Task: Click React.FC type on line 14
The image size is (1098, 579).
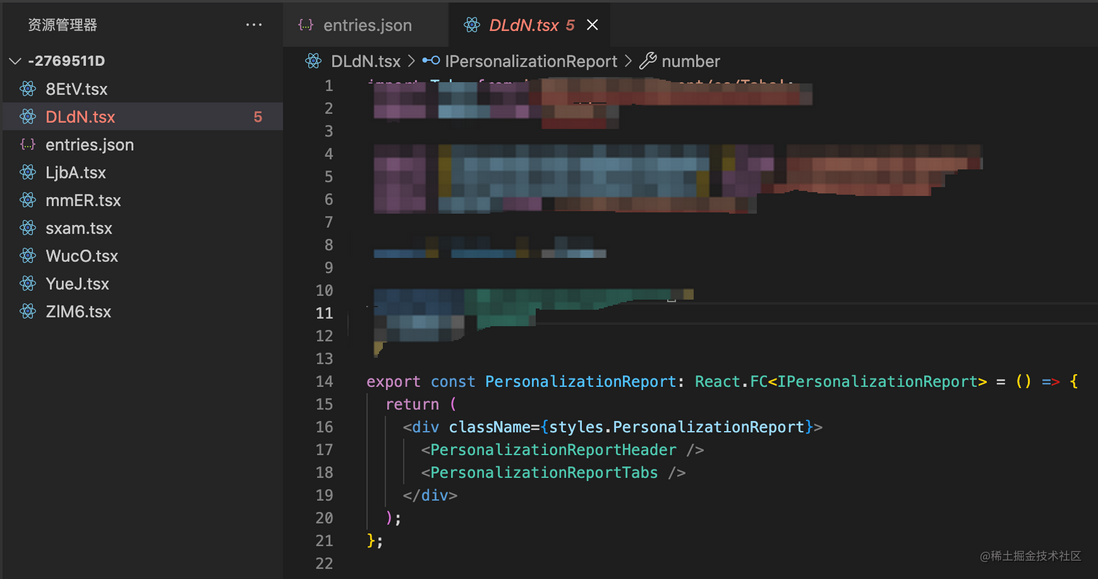Action: pyautogui.click(x=731, y=382)
